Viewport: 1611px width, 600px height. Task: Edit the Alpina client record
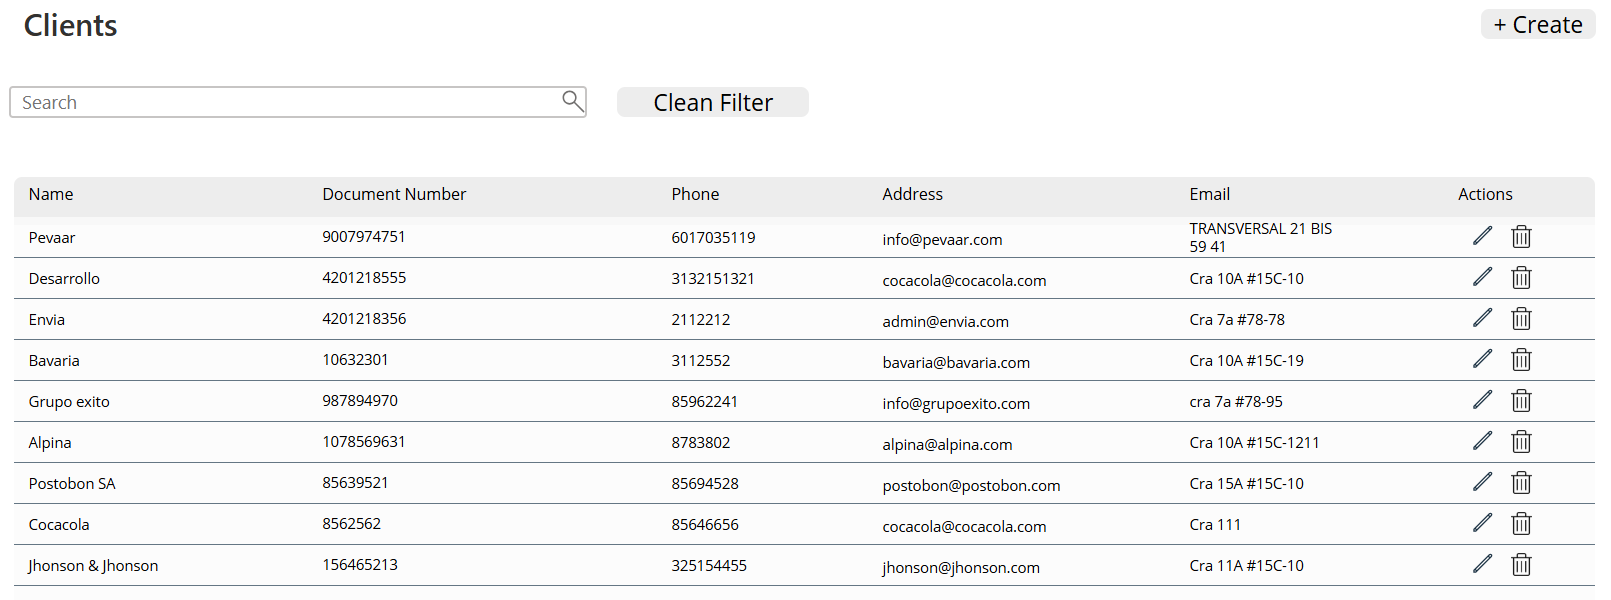click(x=1482, y=441)
